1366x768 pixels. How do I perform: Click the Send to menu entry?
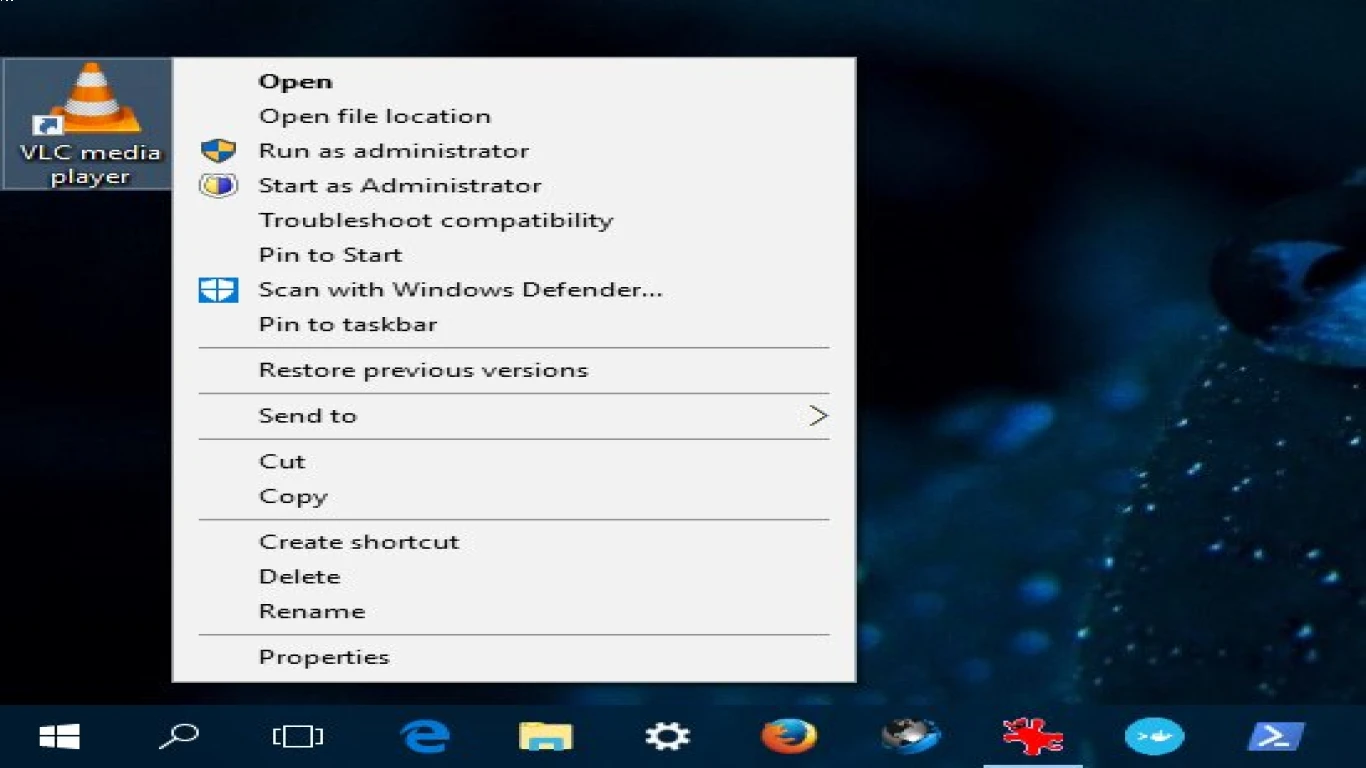(308, 416)
